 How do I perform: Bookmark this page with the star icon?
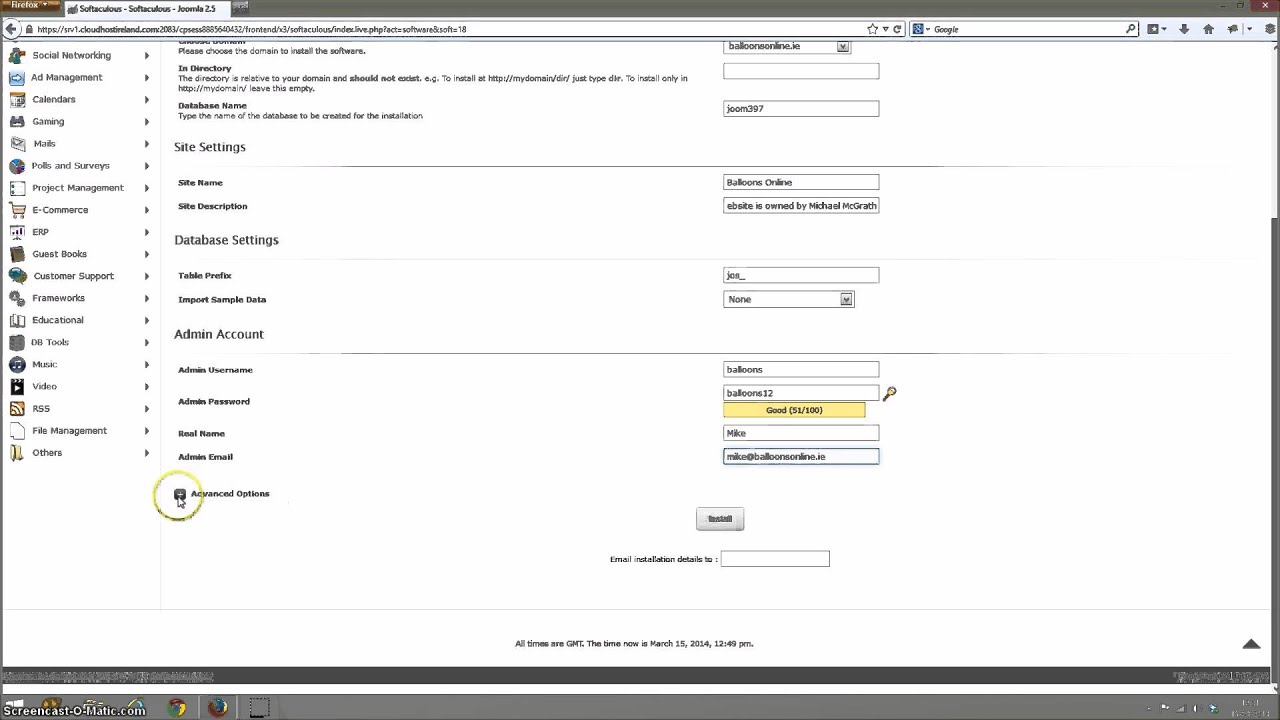(873, 29)
